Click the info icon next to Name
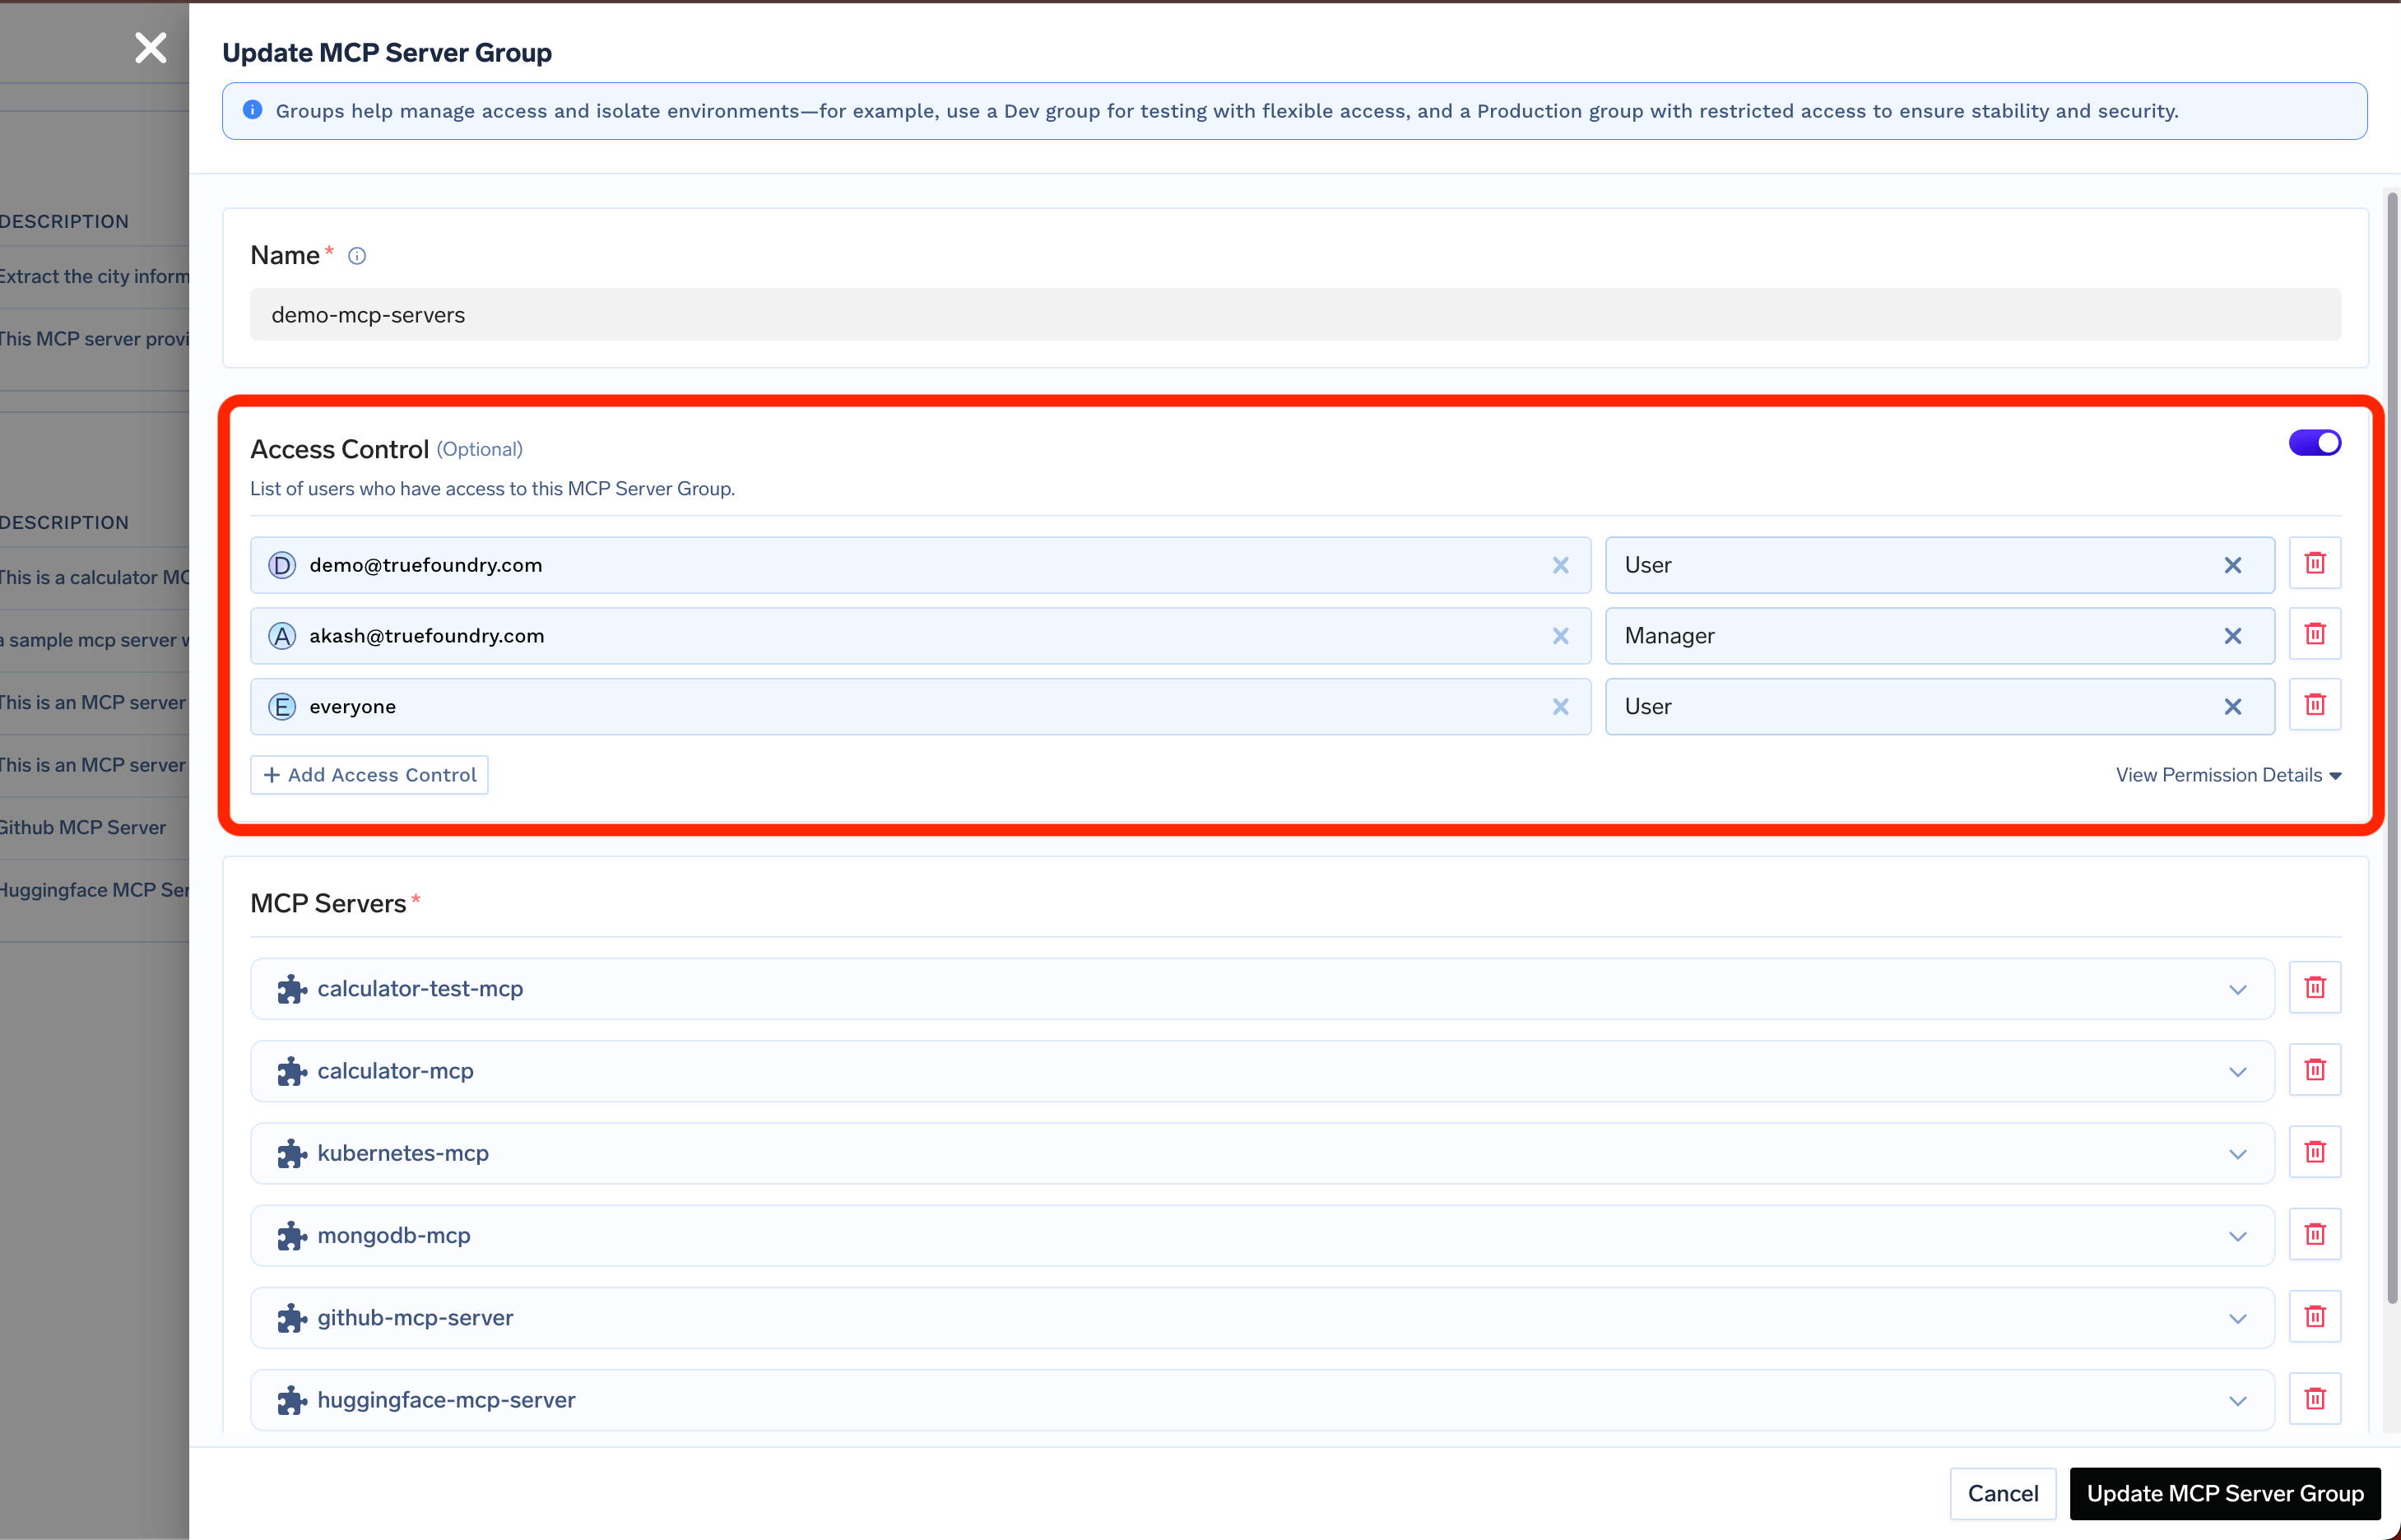Viewport: 2401px width, 1540px height. tap(357, 256)
